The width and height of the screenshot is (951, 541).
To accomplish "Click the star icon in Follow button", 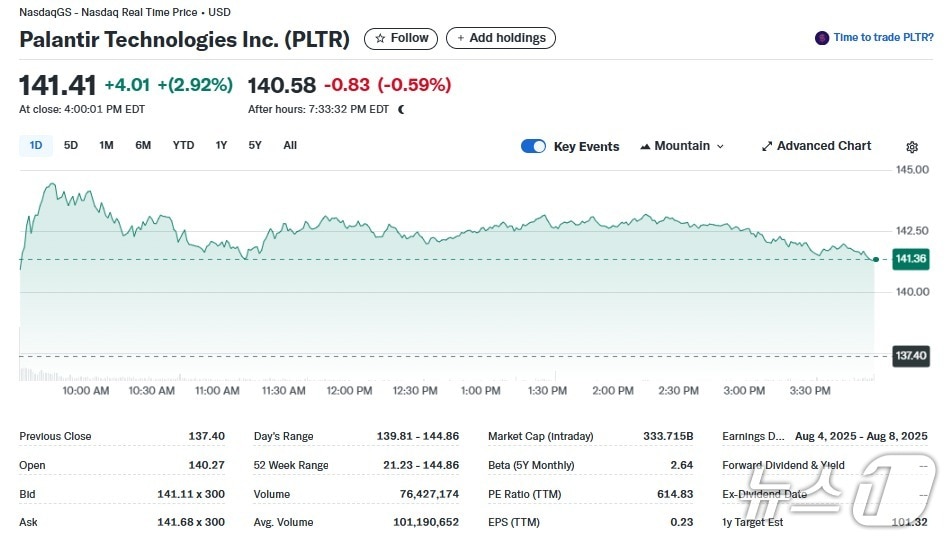I will pyautogui.click(x=380, y=39).
